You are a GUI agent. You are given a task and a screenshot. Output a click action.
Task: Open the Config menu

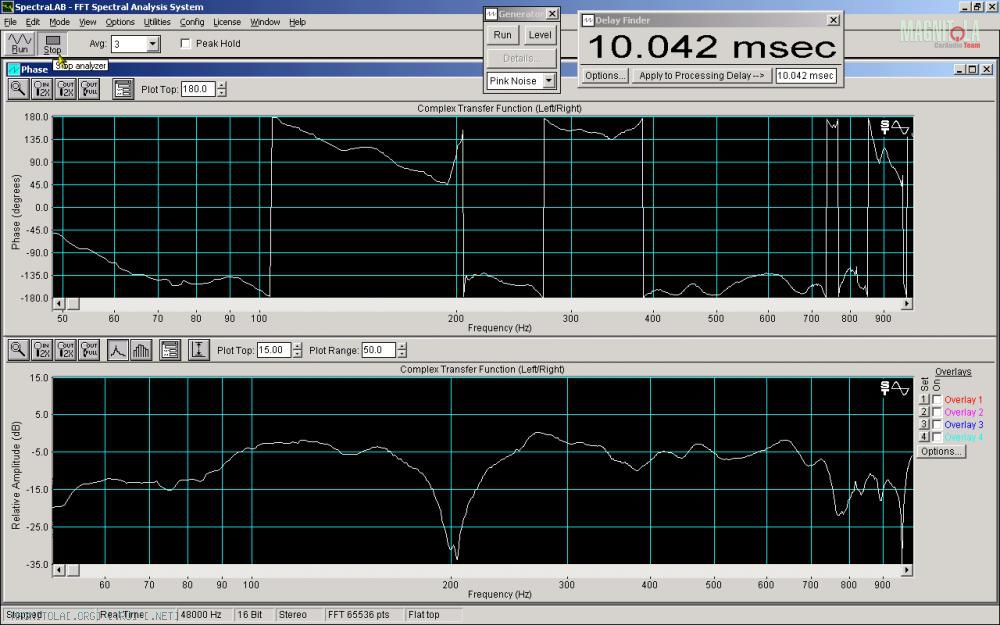192,22
